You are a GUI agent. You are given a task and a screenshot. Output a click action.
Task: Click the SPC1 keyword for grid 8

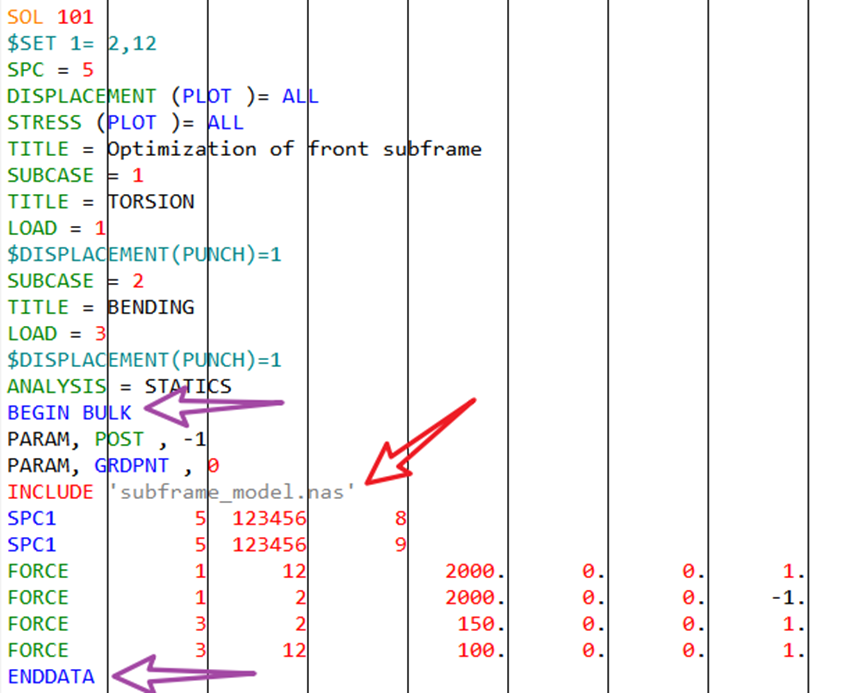tap(32, 518)
